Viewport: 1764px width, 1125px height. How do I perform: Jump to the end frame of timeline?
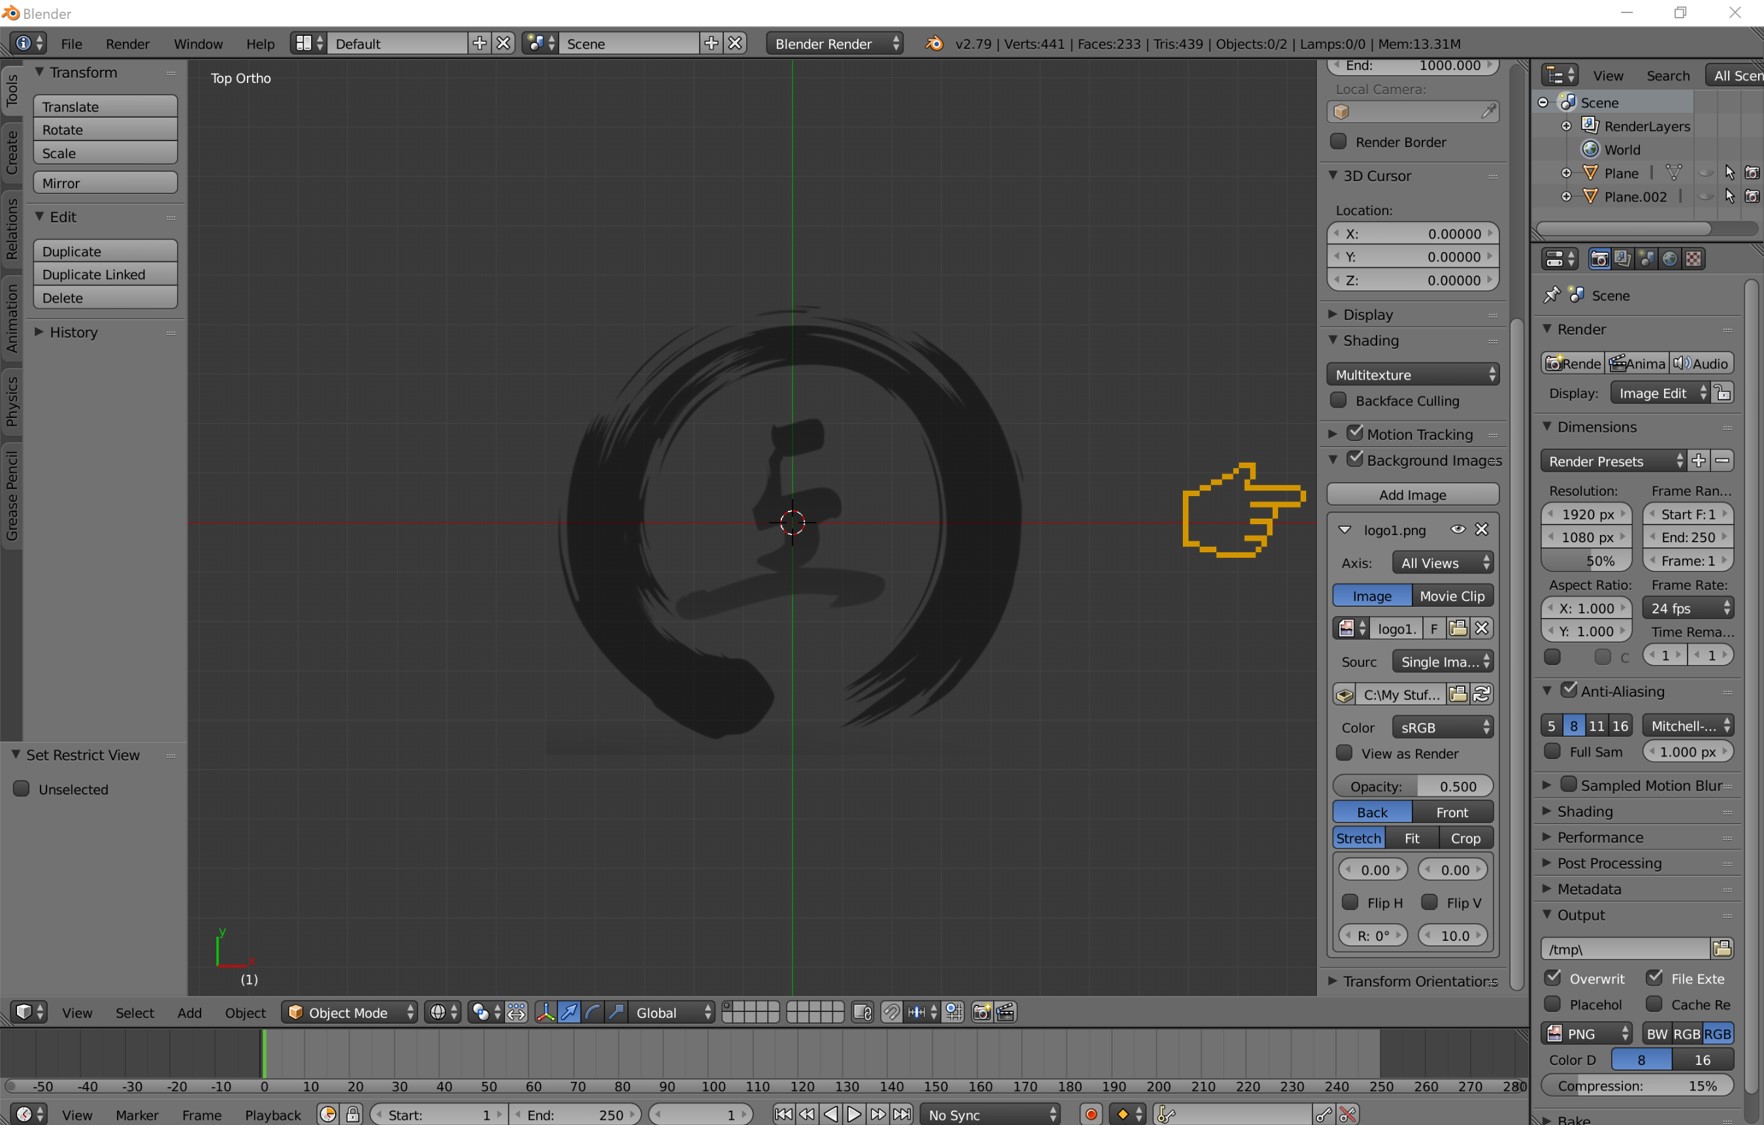[x=902, y=1114]
